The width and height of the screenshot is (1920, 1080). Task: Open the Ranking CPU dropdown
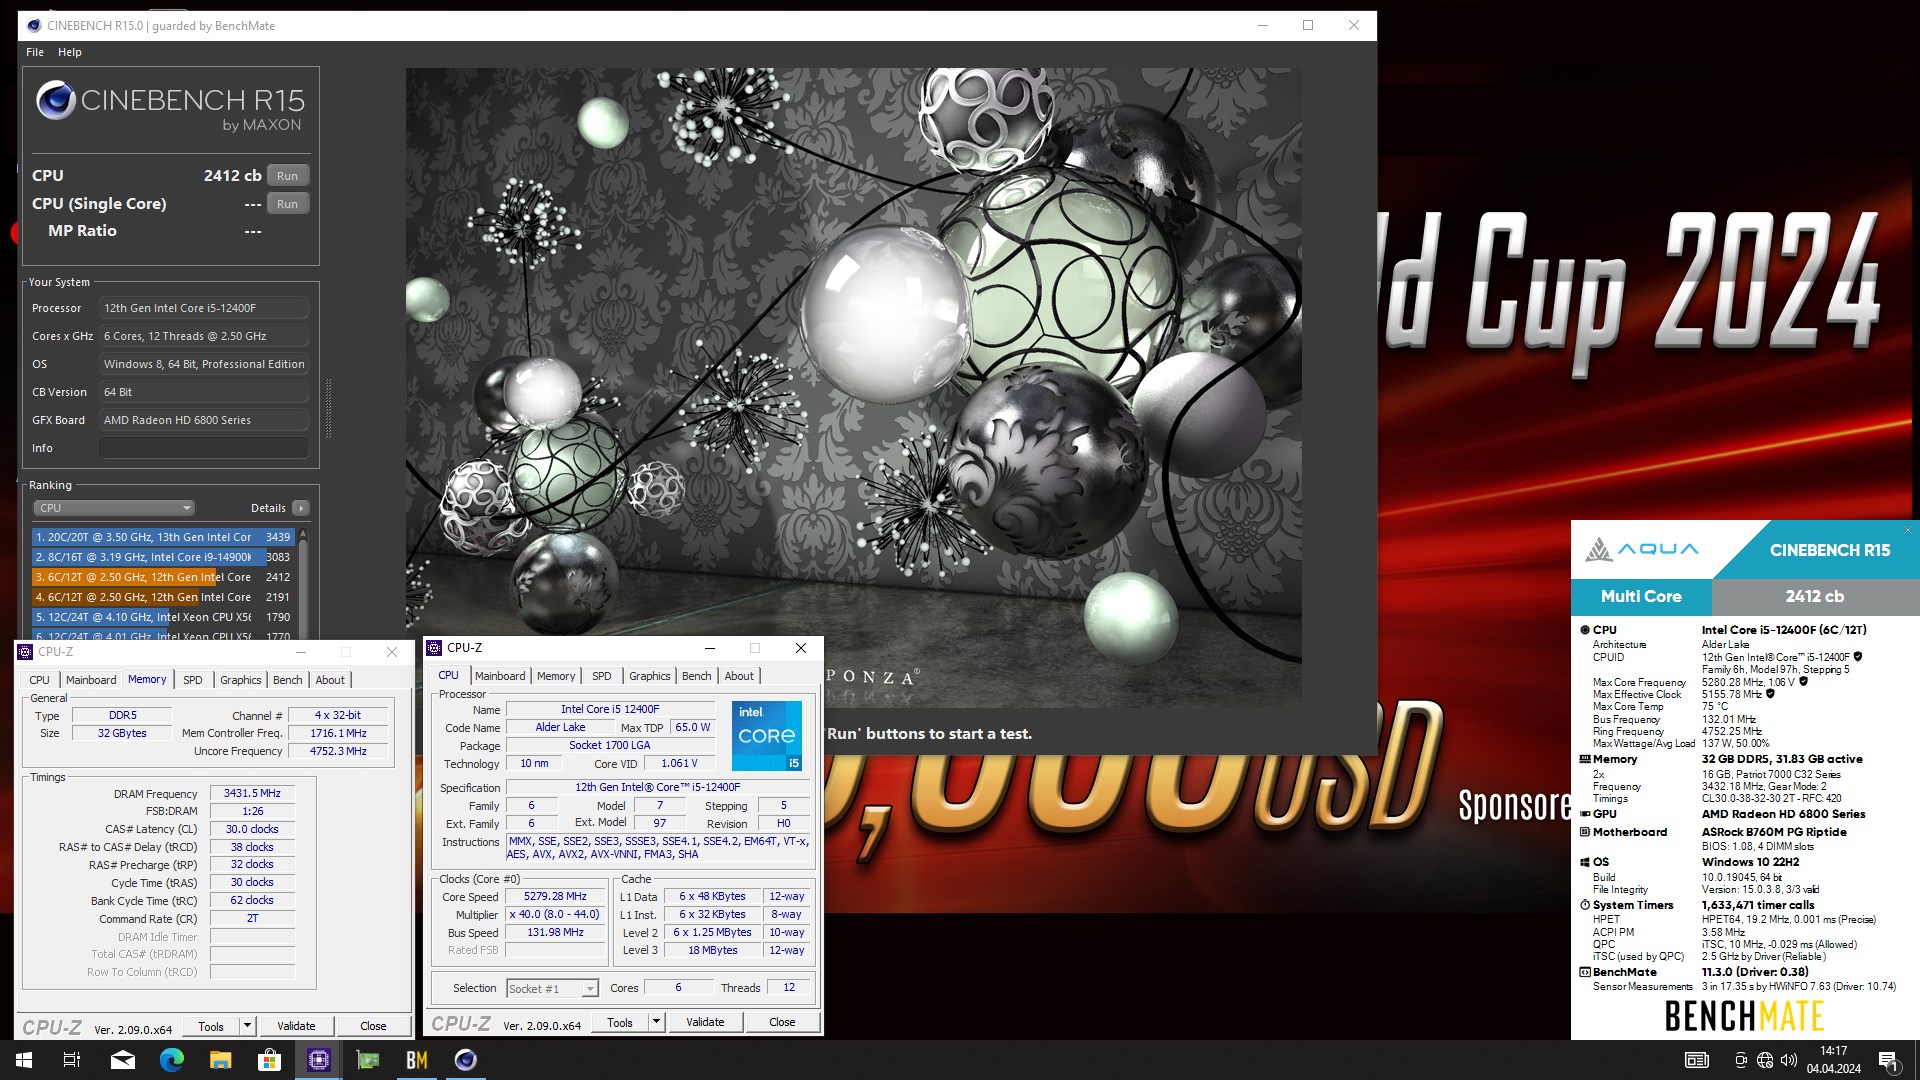(x=114, y=508)
